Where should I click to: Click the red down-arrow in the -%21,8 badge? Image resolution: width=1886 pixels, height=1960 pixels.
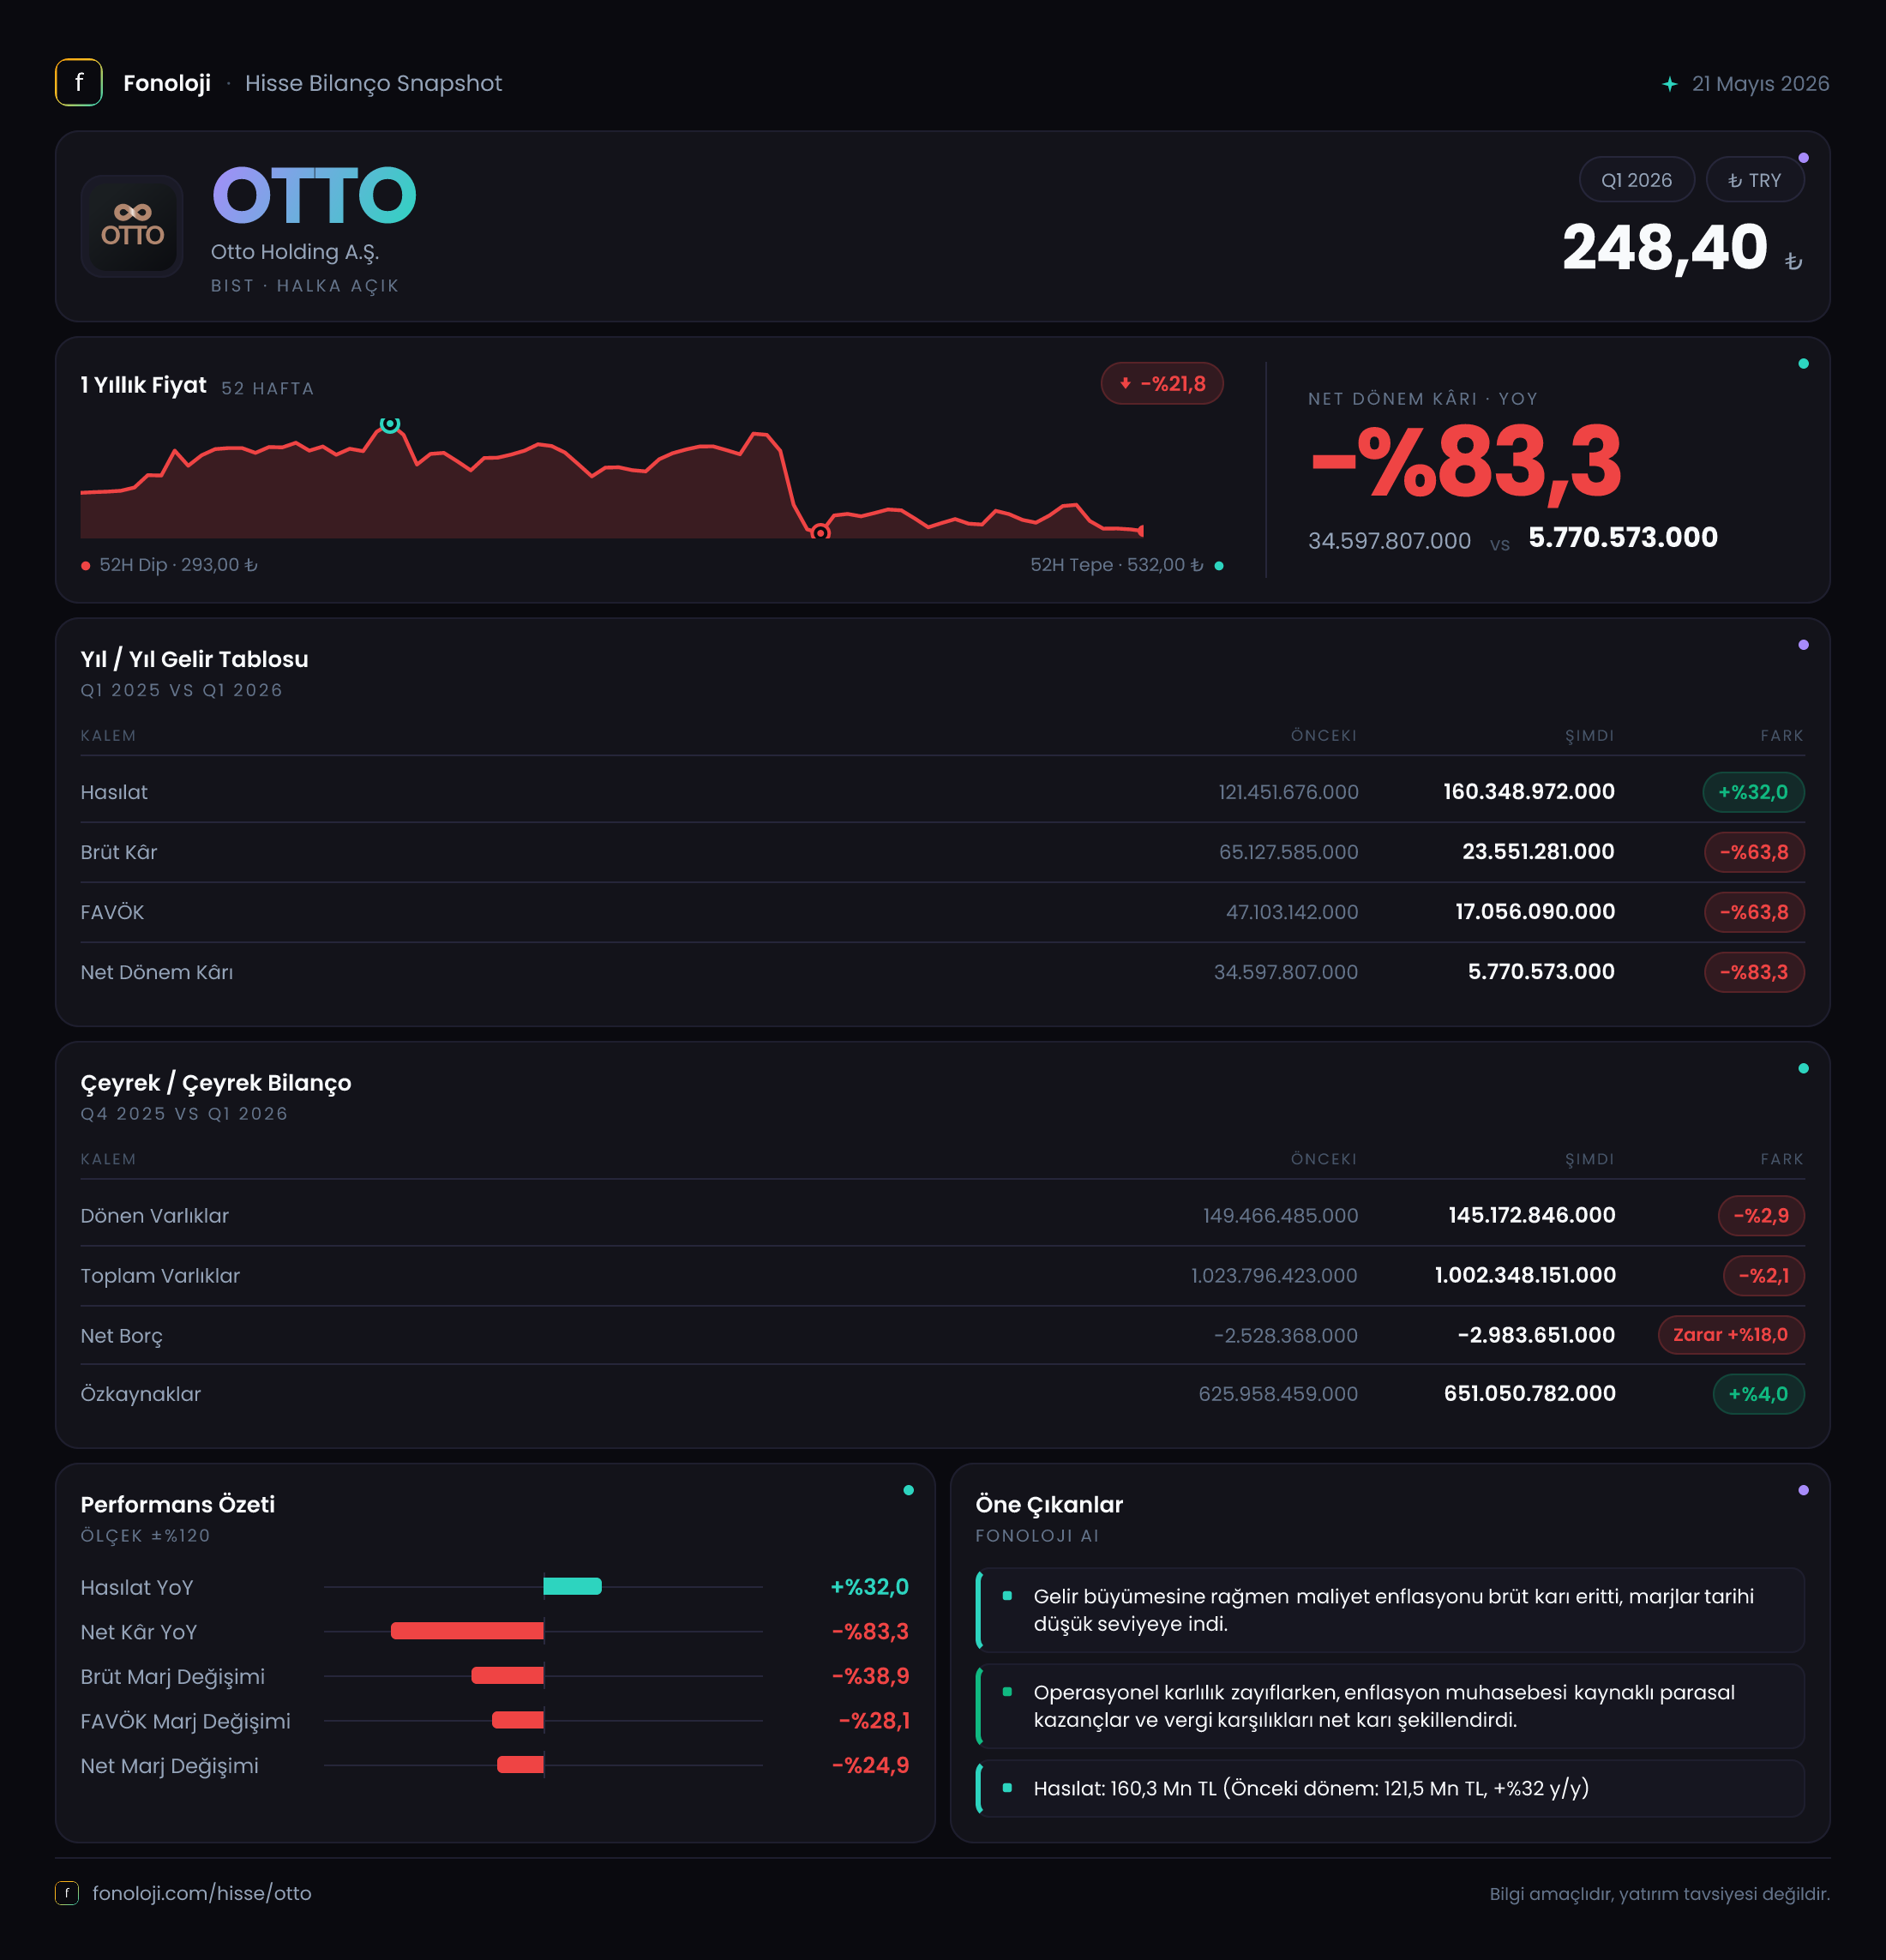1125,384
